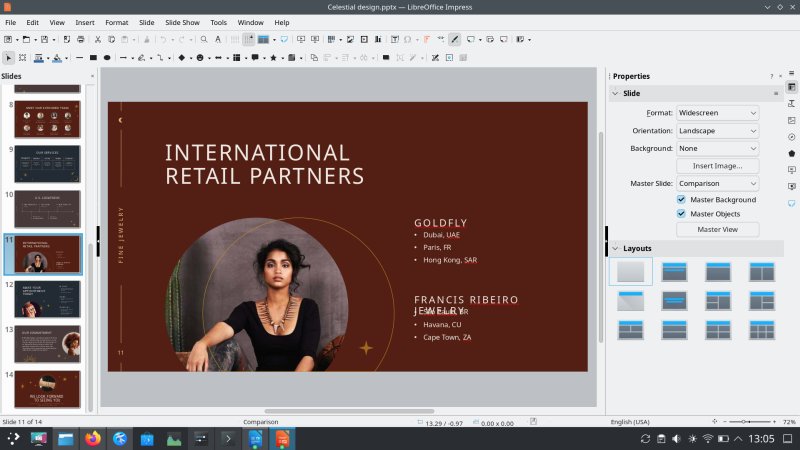Screen dimensions: 800x450
Task: Expand Master Slide dropdown showing Comparison
Action: click(x=717, y=184)
